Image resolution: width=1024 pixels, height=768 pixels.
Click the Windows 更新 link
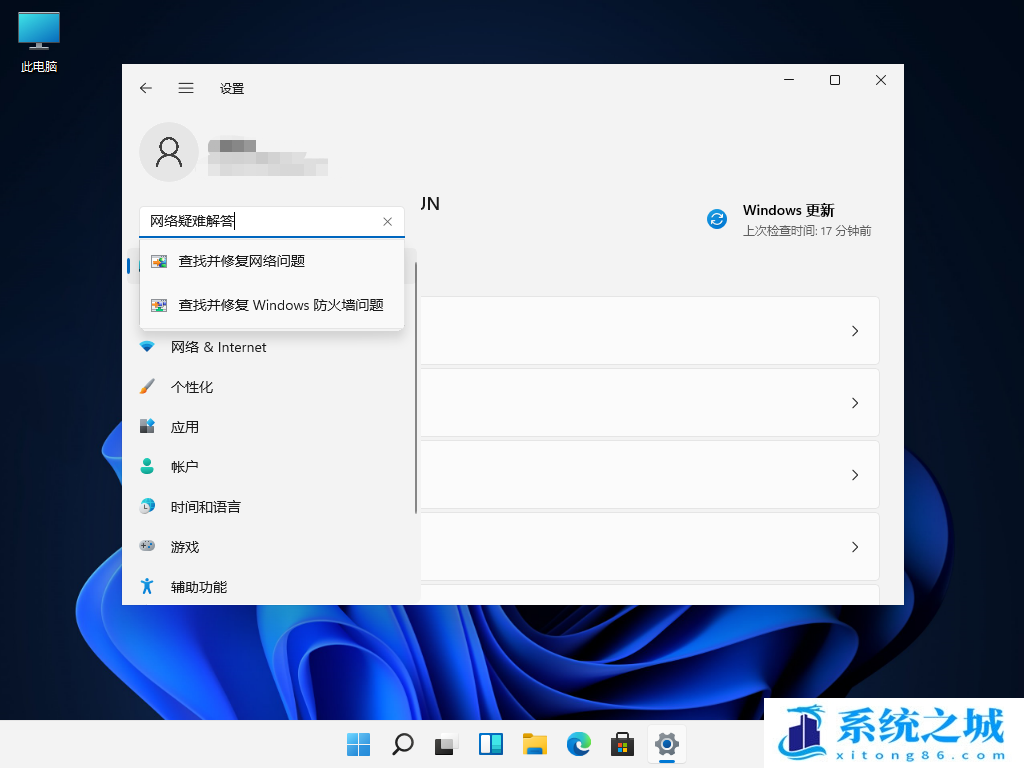(x=788, y=211)
